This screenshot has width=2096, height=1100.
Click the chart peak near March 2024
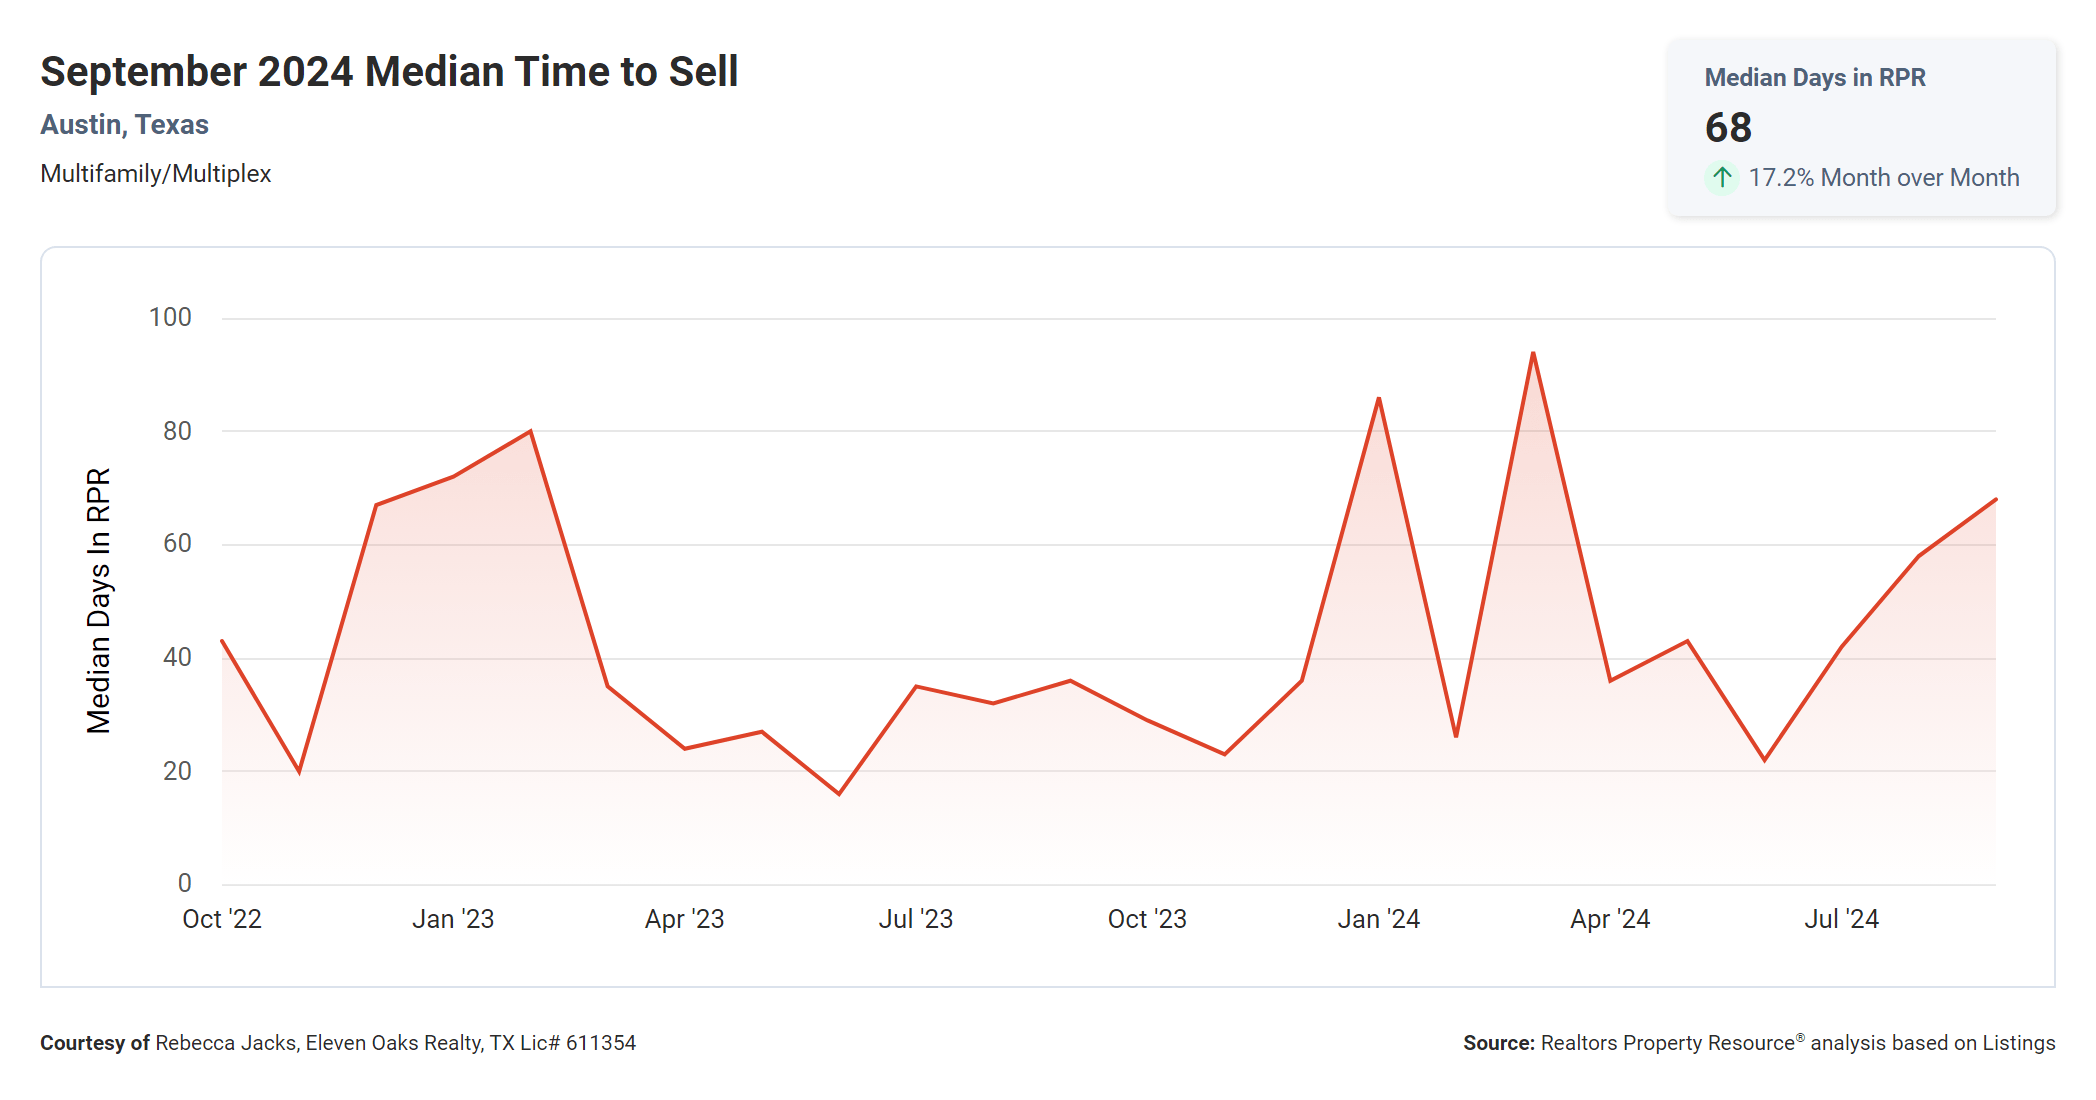[1533, 354]
